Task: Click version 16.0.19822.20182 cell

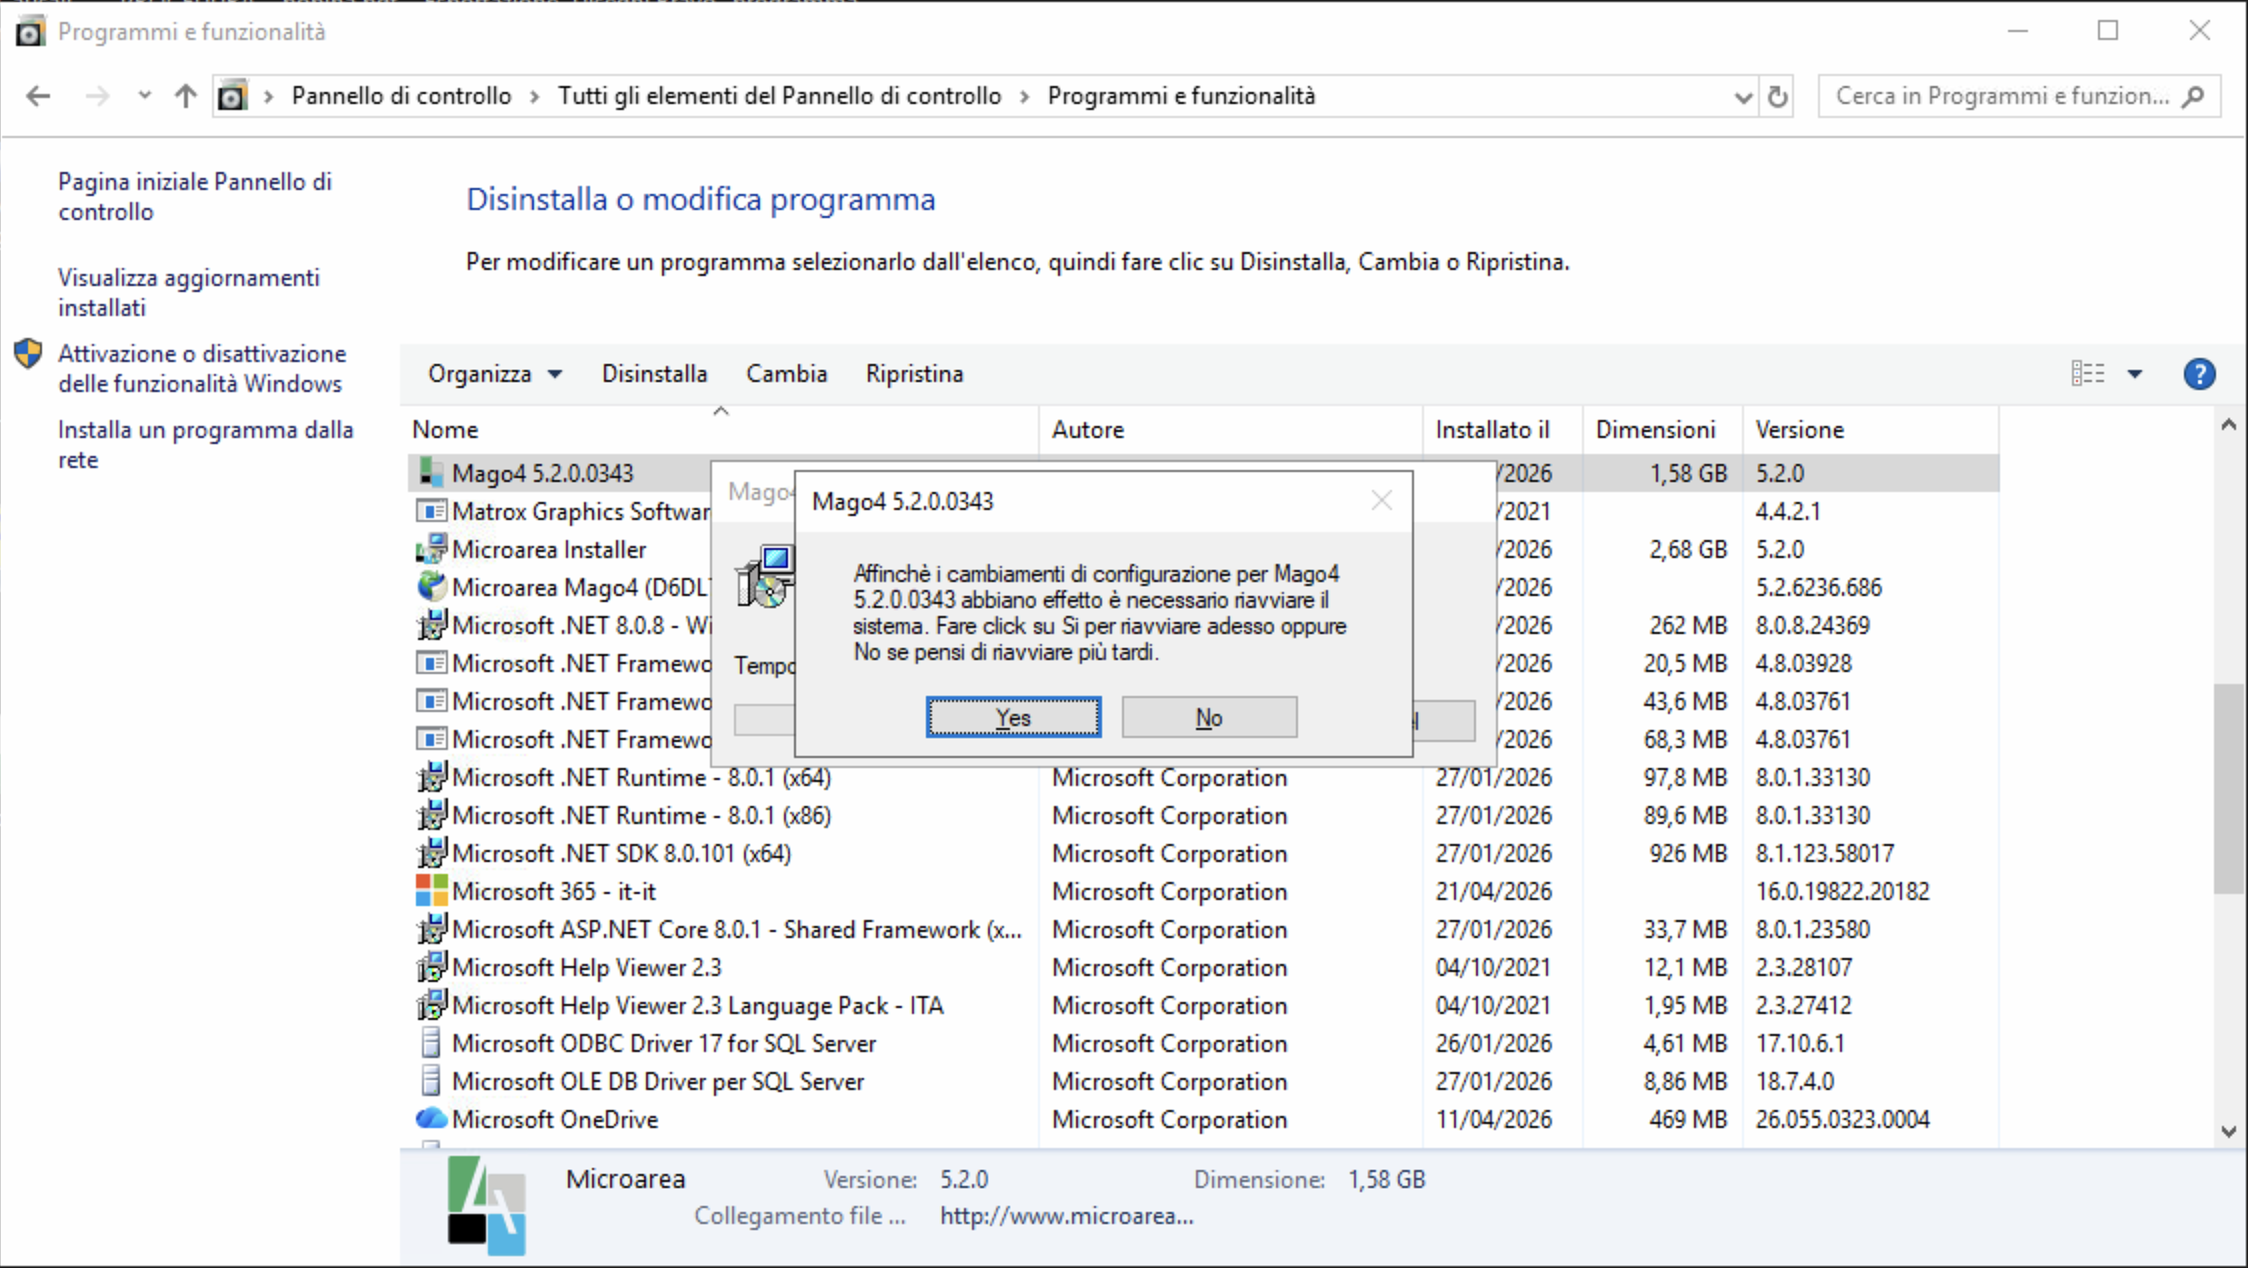Action: [1842, 891]
